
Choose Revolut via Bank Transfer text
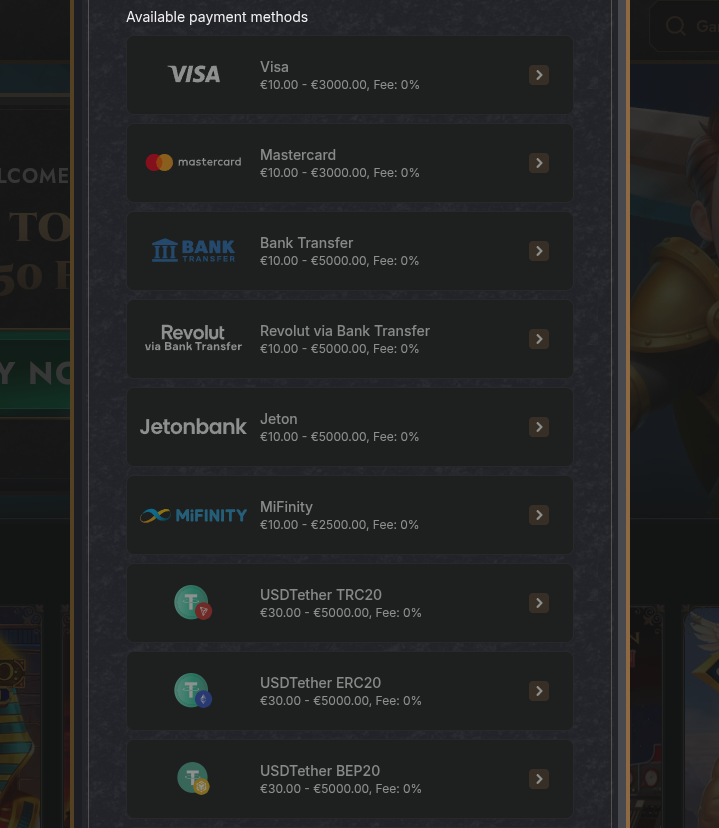point(345,331)
